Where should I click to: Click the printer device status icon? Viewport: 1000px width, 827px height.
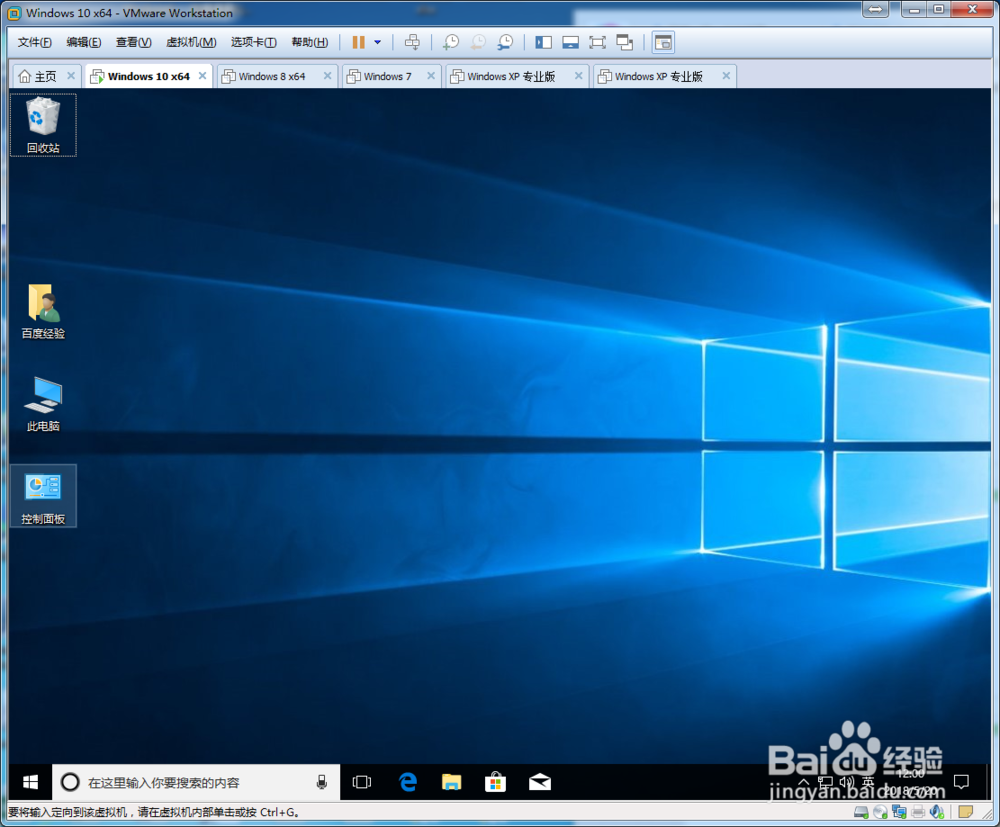(x=918, y=812)
